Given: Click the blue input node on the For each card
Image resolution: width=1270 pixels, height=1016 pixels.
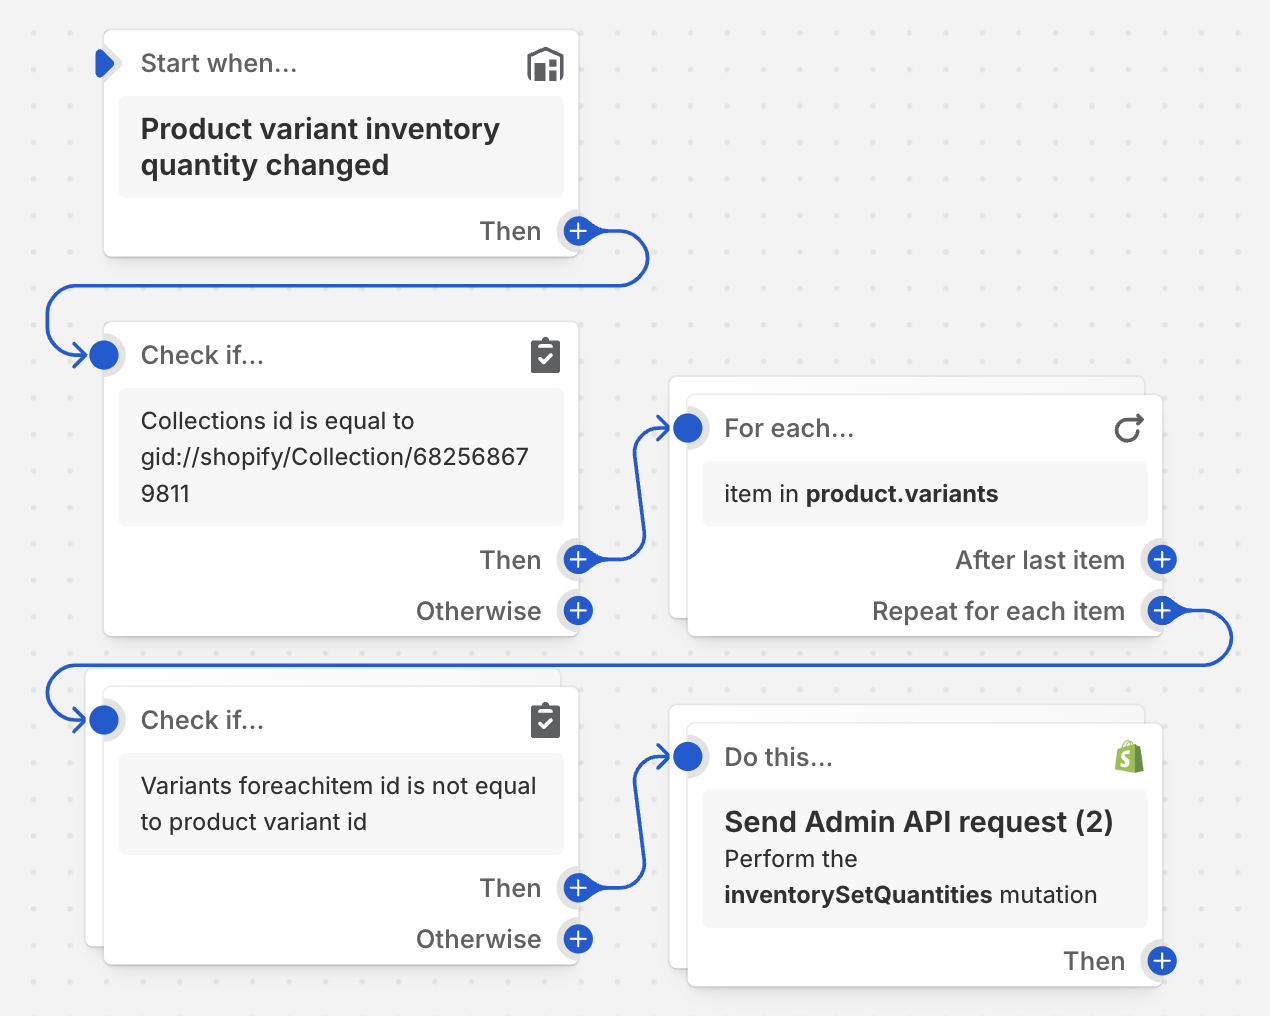Looking at the screenshot, I should [x=688, y=429].
